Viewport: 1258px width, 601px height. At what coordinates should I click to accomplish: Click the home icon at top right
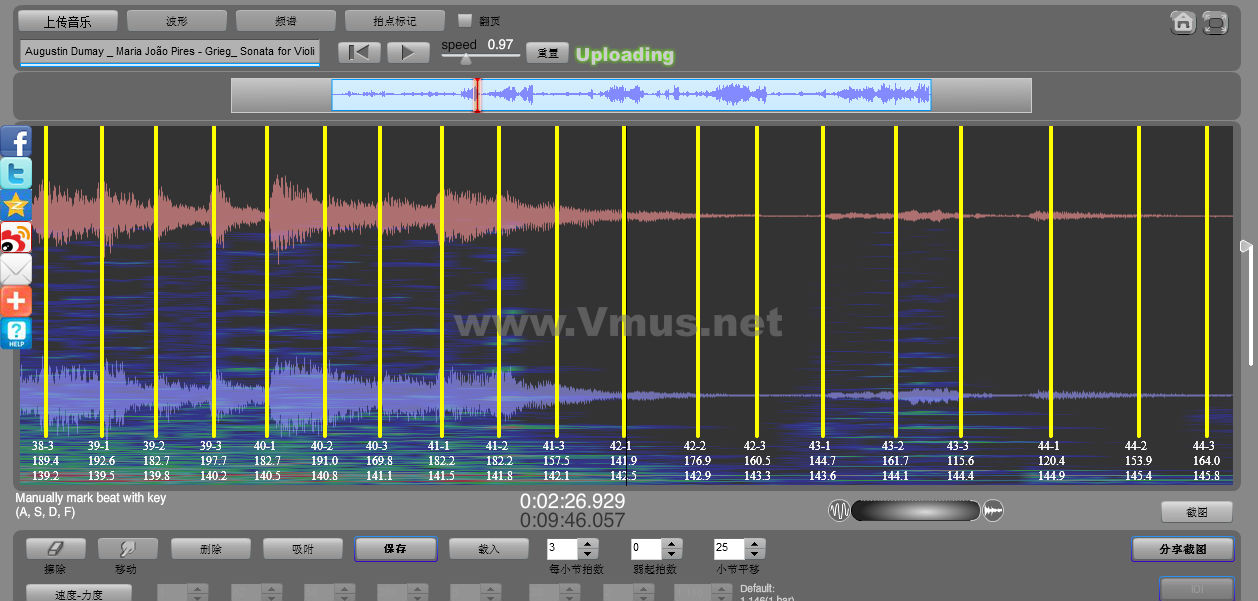coord(1183,22)
